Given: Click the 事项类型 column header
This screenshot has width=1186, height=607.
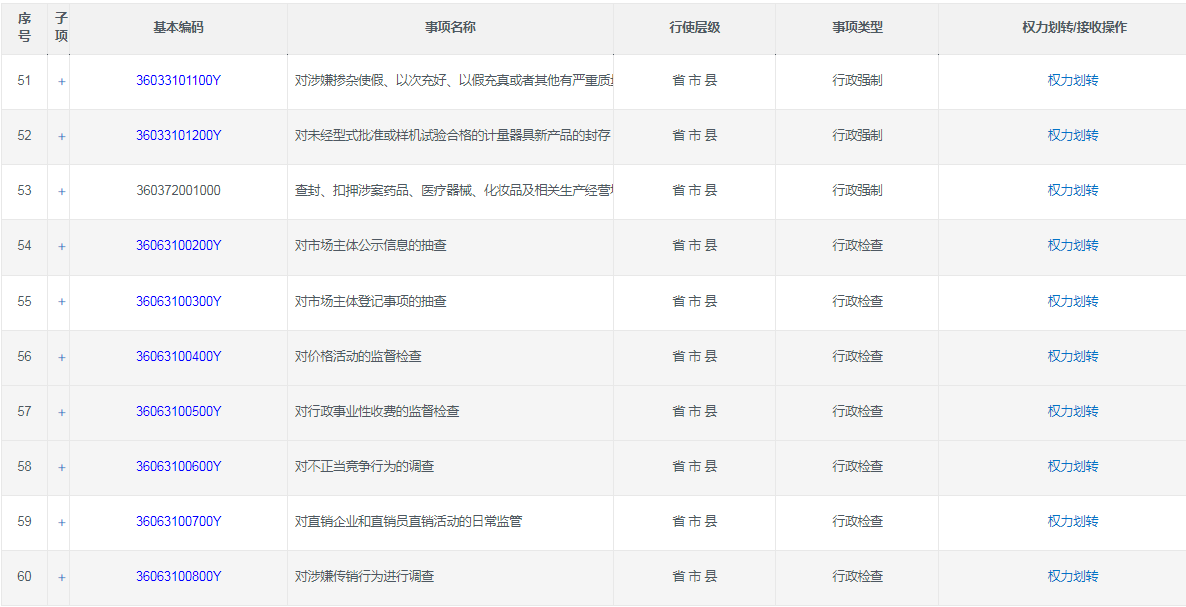Looking at the screenshot, I should point(857,28).
